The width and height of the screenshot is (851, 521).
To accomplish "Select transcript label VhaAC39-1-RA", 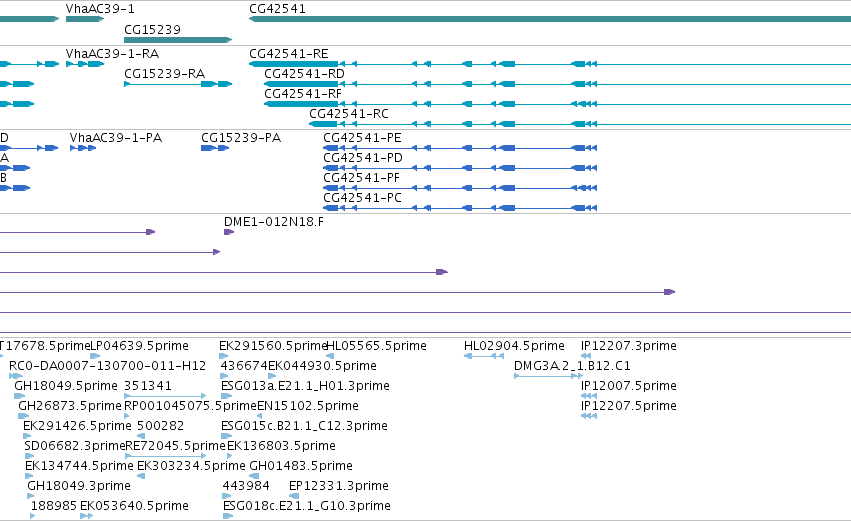I will click(112, 54).
